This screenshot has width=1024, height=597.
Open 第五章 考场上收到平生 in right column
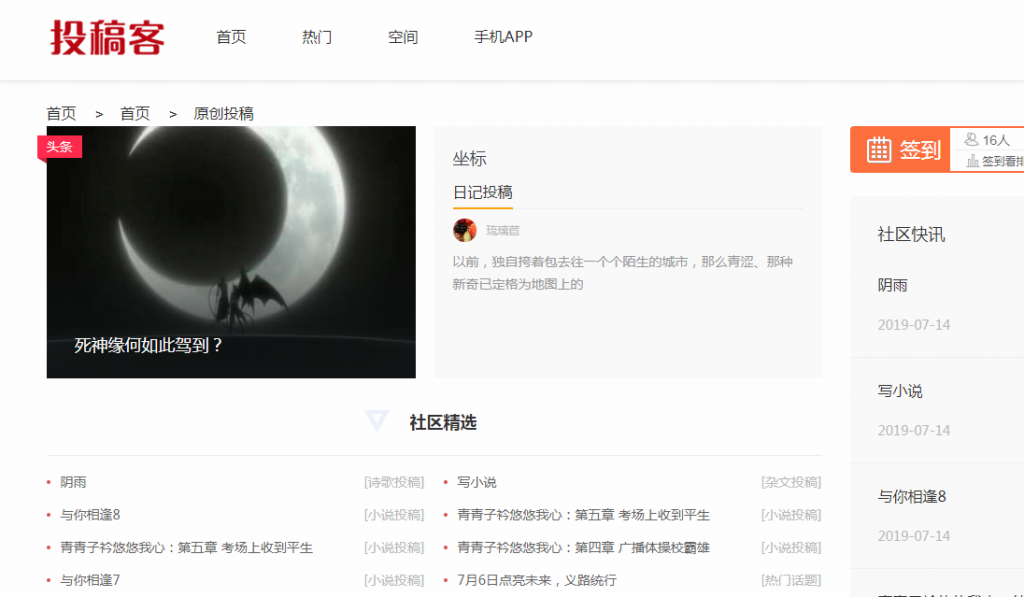point(583,515)
